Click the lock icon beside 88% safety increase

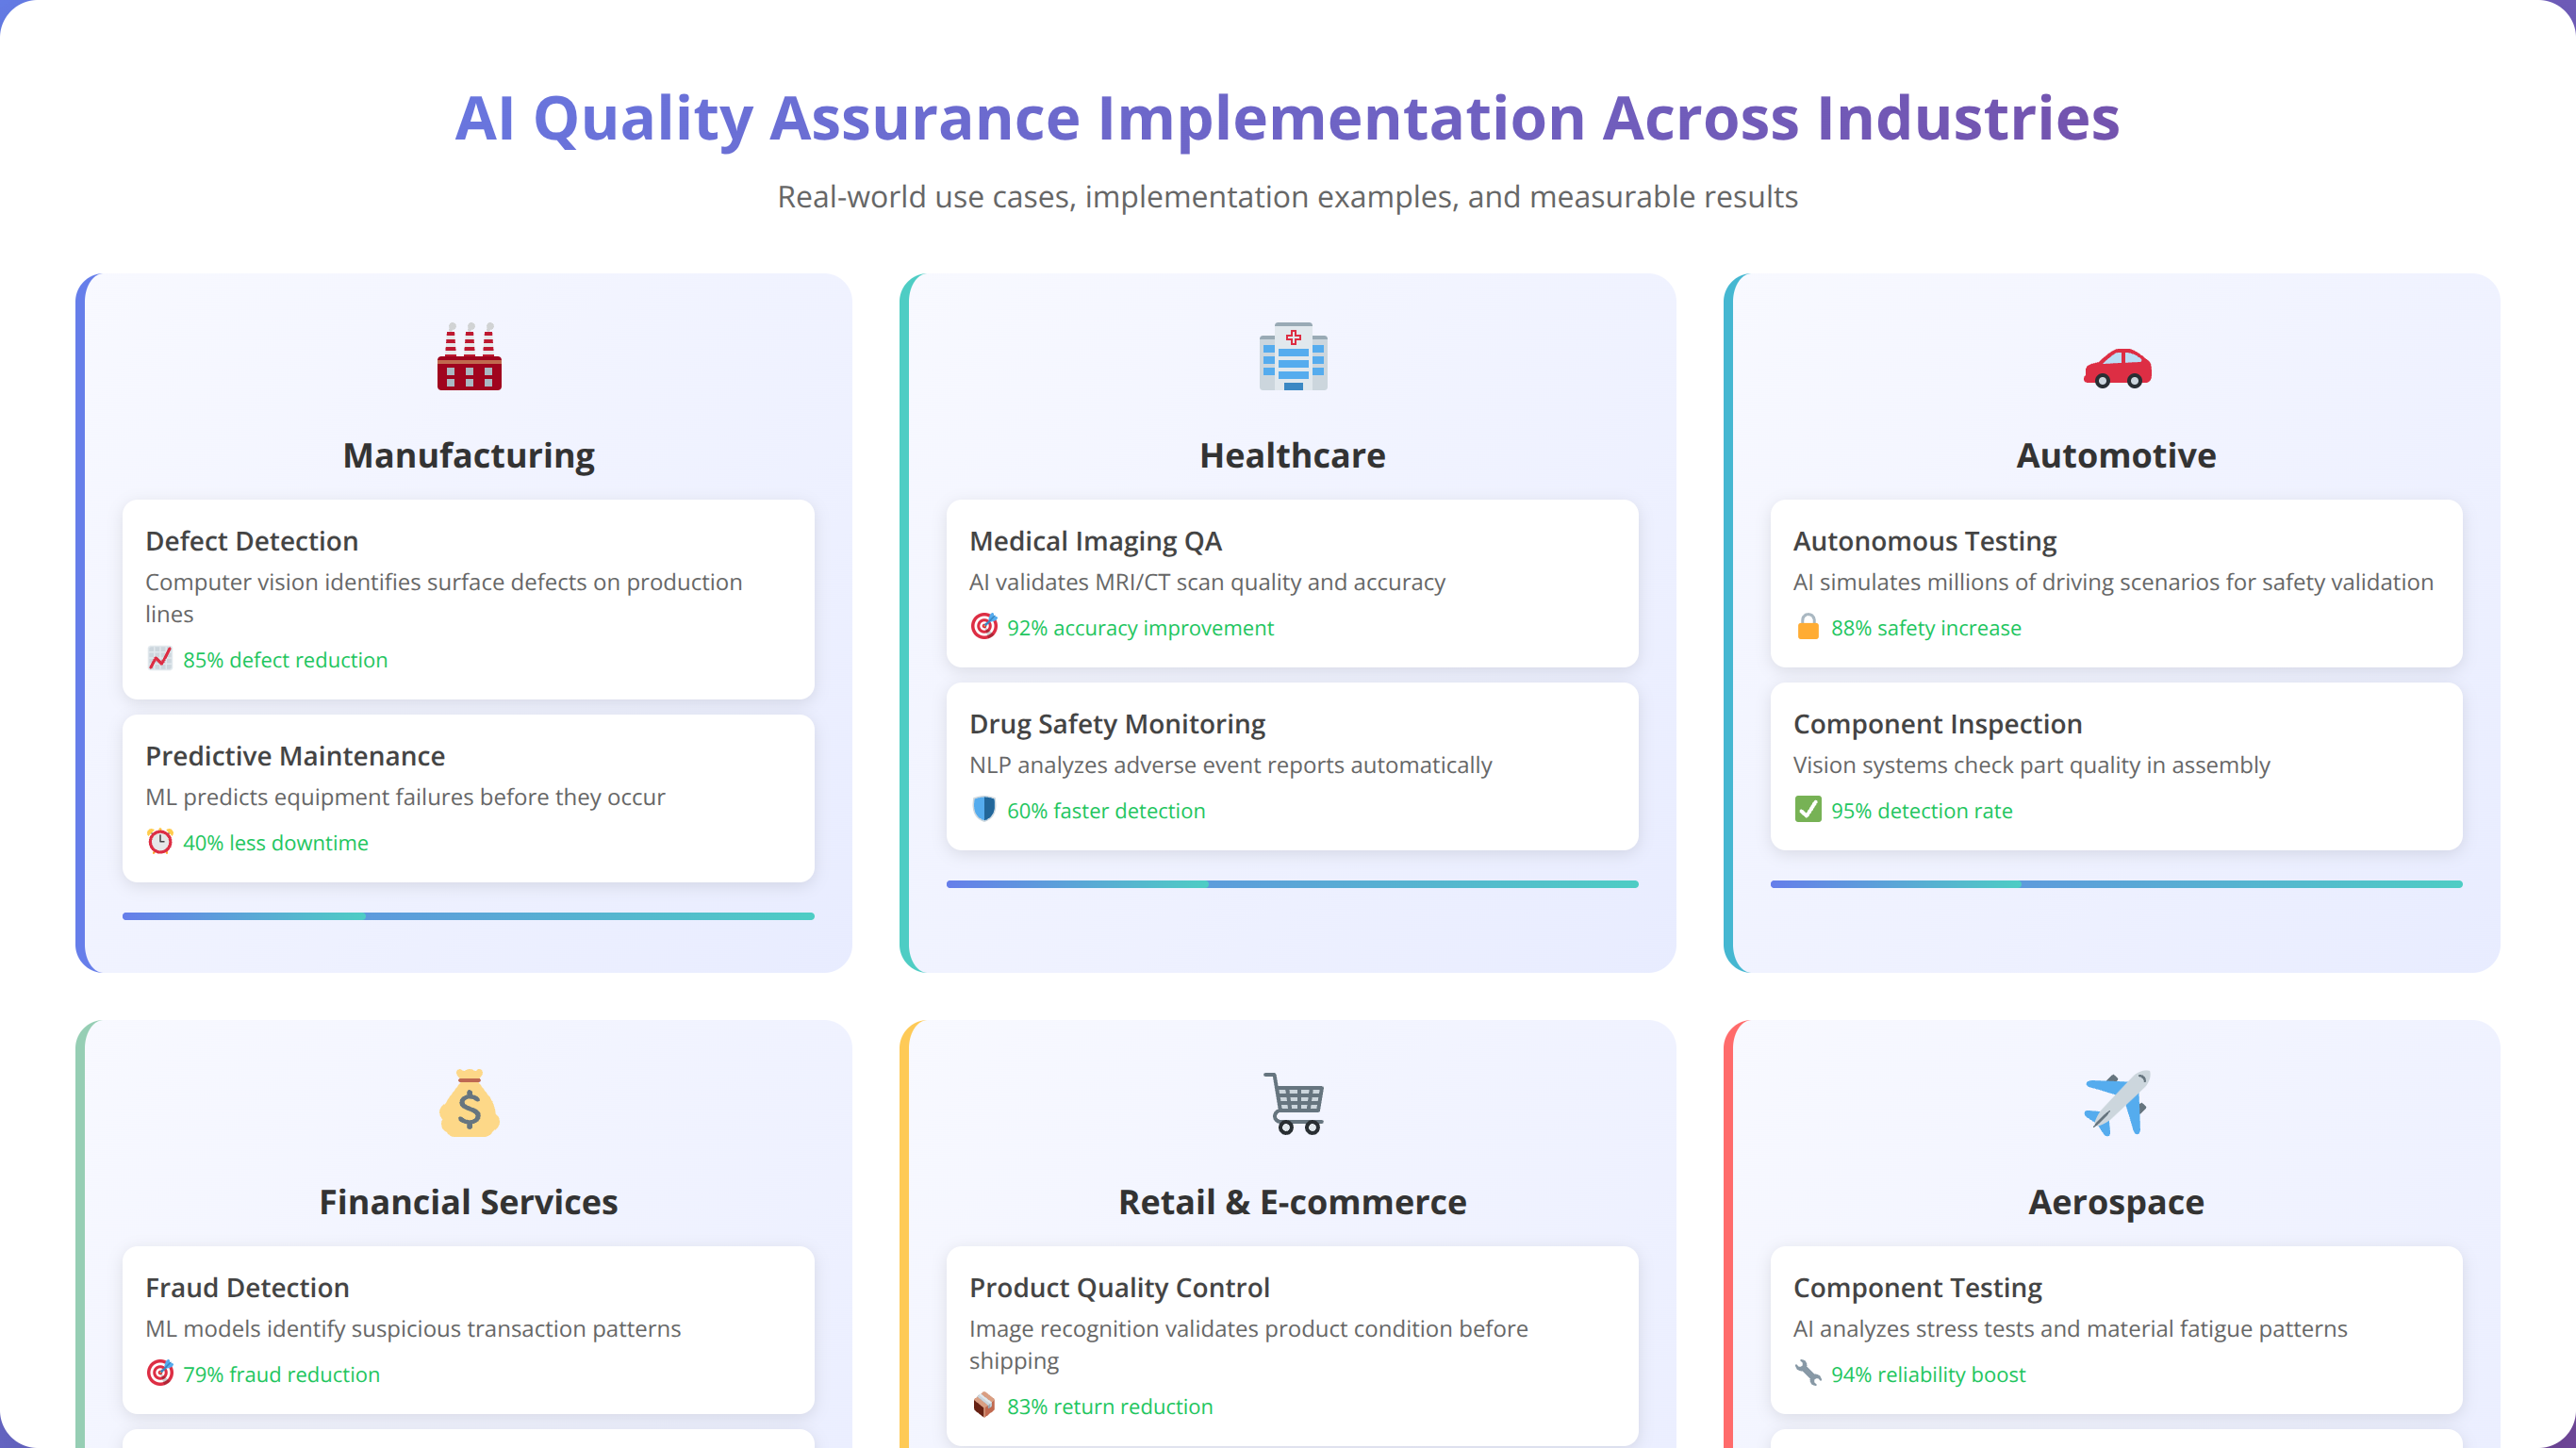click(1808, 627)
